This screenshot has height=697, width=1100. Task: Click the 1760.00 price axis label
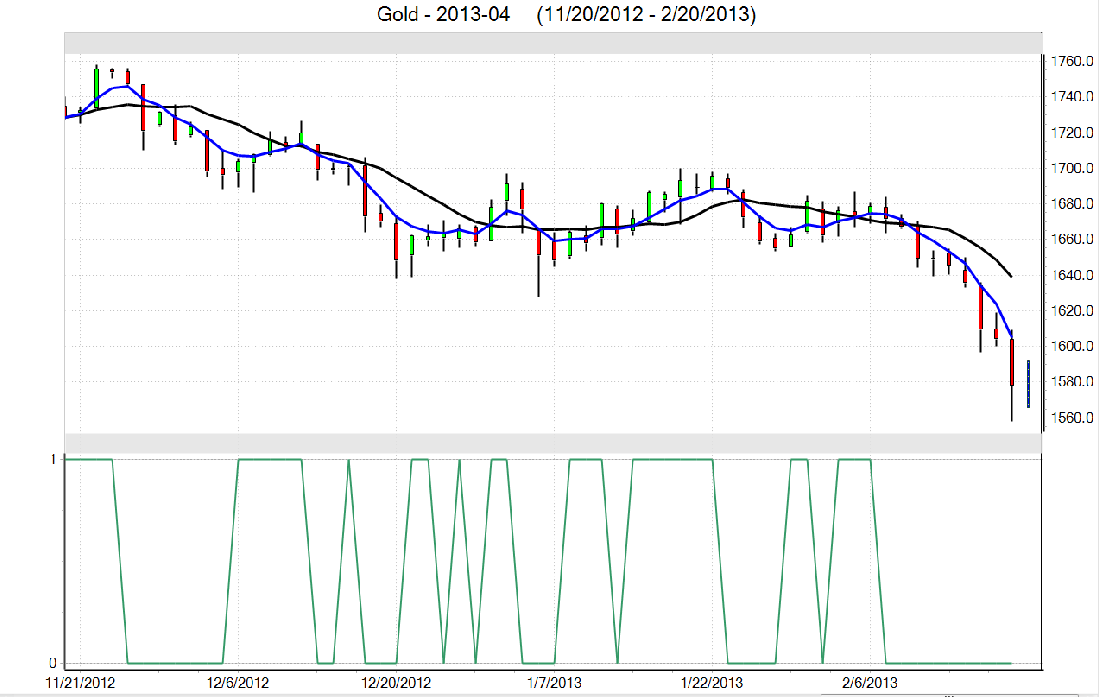coord(1070,62)
